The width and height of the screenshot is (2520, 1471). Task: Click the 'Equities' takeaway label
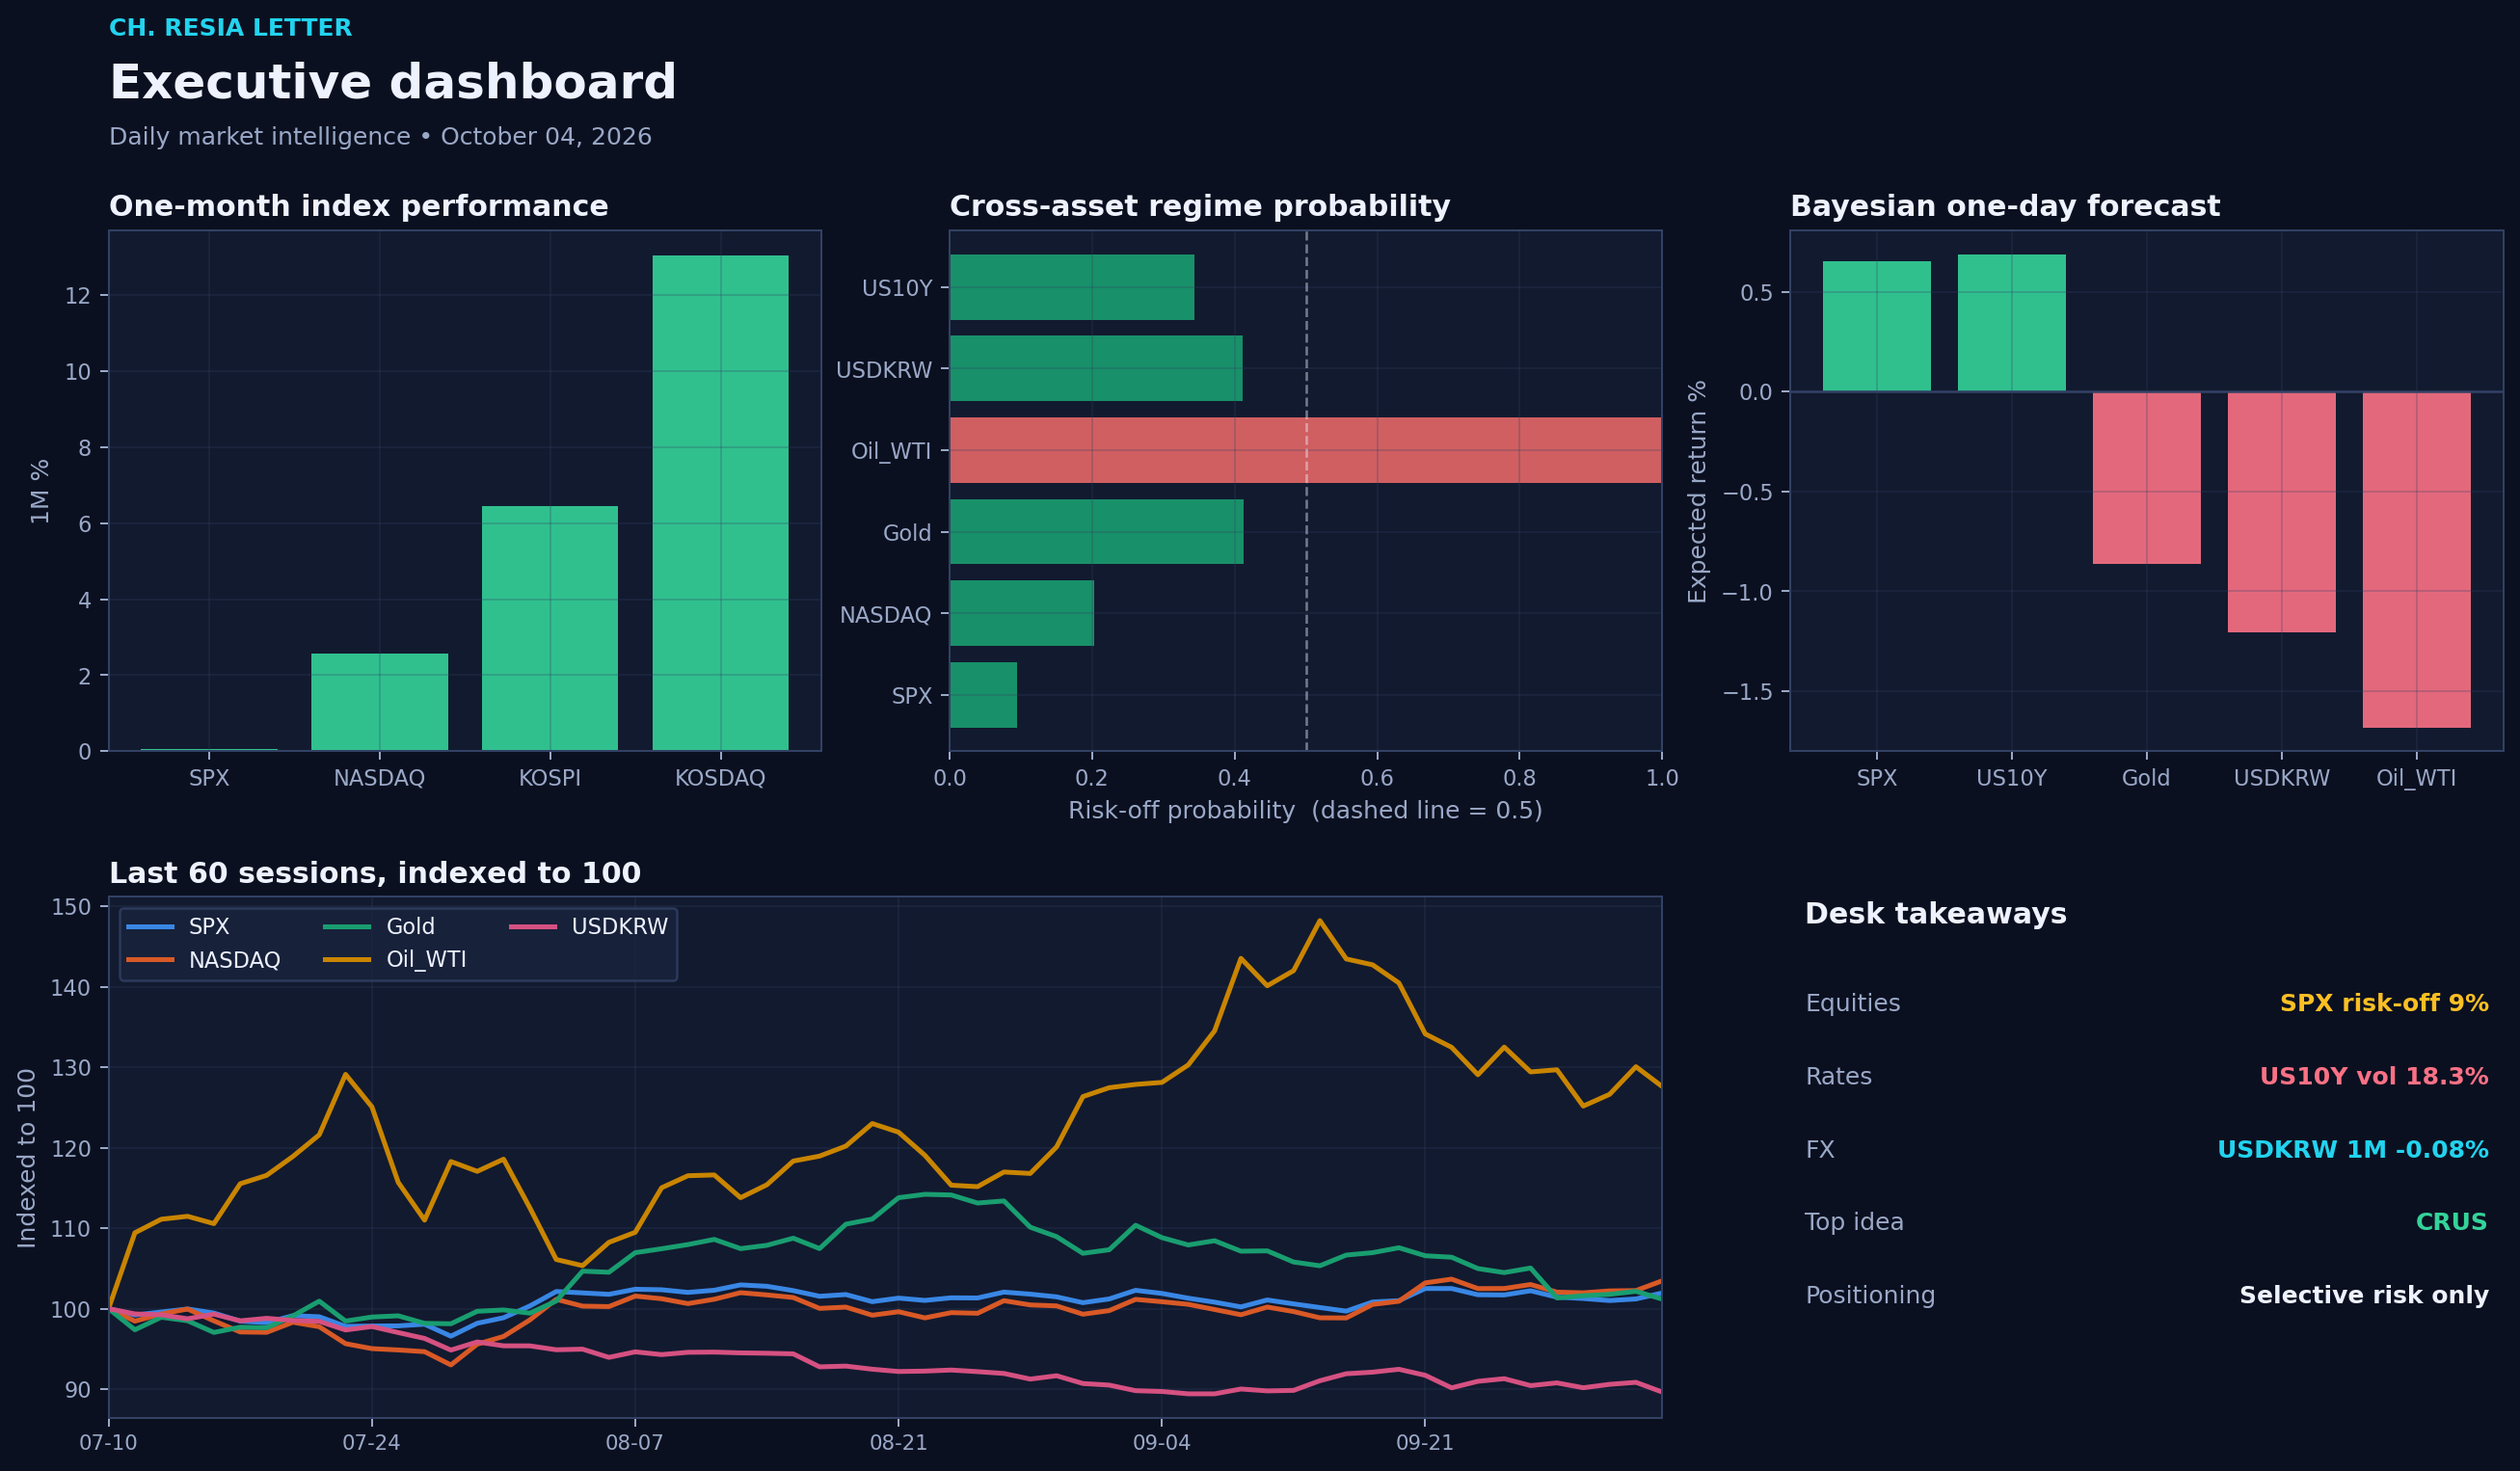[1853, 1003]
